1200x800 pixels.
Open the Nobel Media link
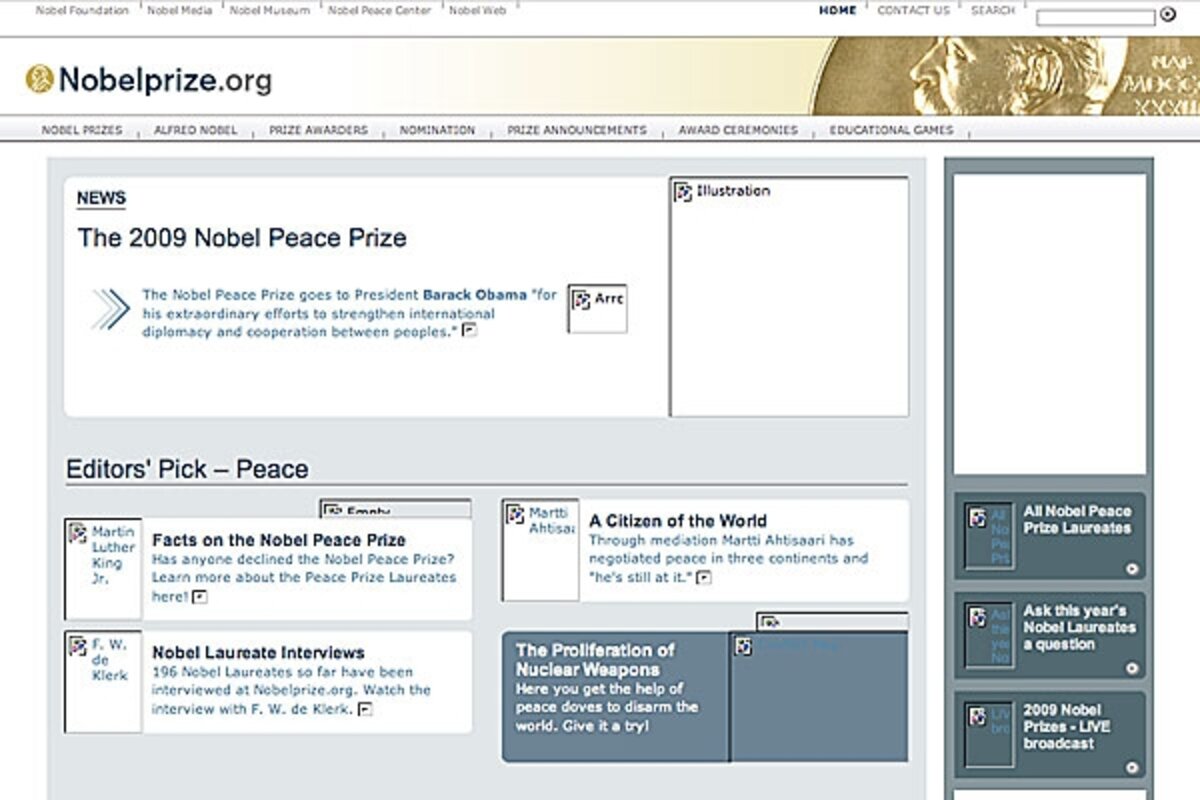click(179, 10)
